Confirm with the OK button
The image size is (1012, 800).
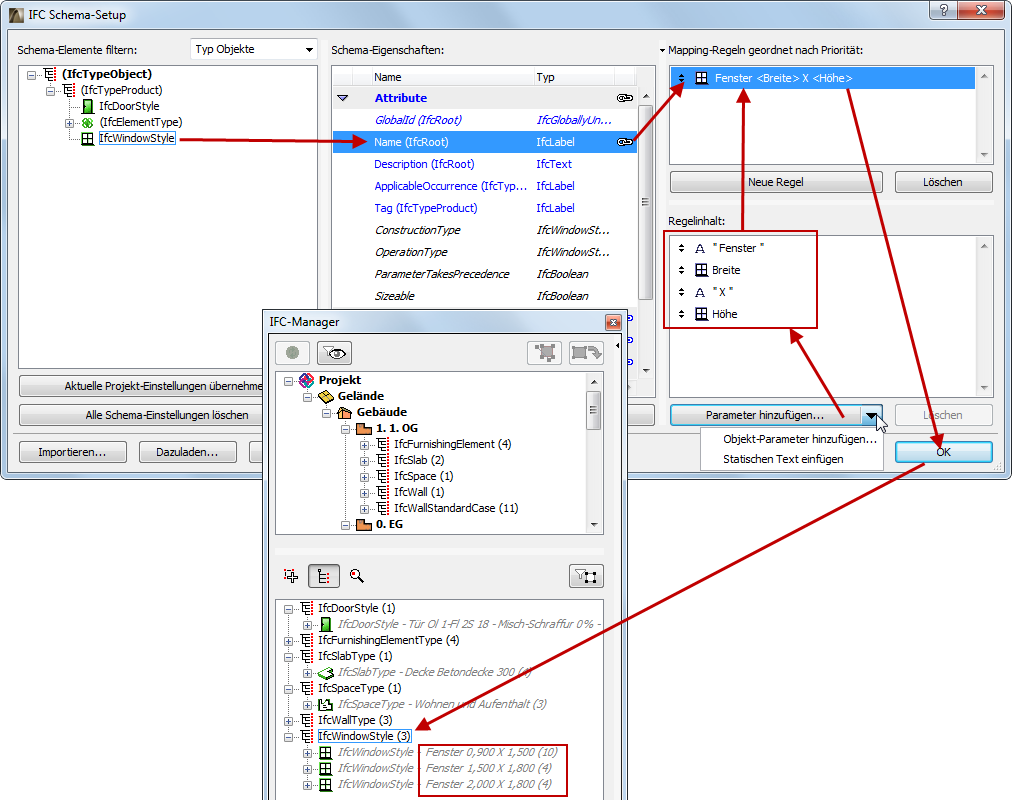(943, 452)
